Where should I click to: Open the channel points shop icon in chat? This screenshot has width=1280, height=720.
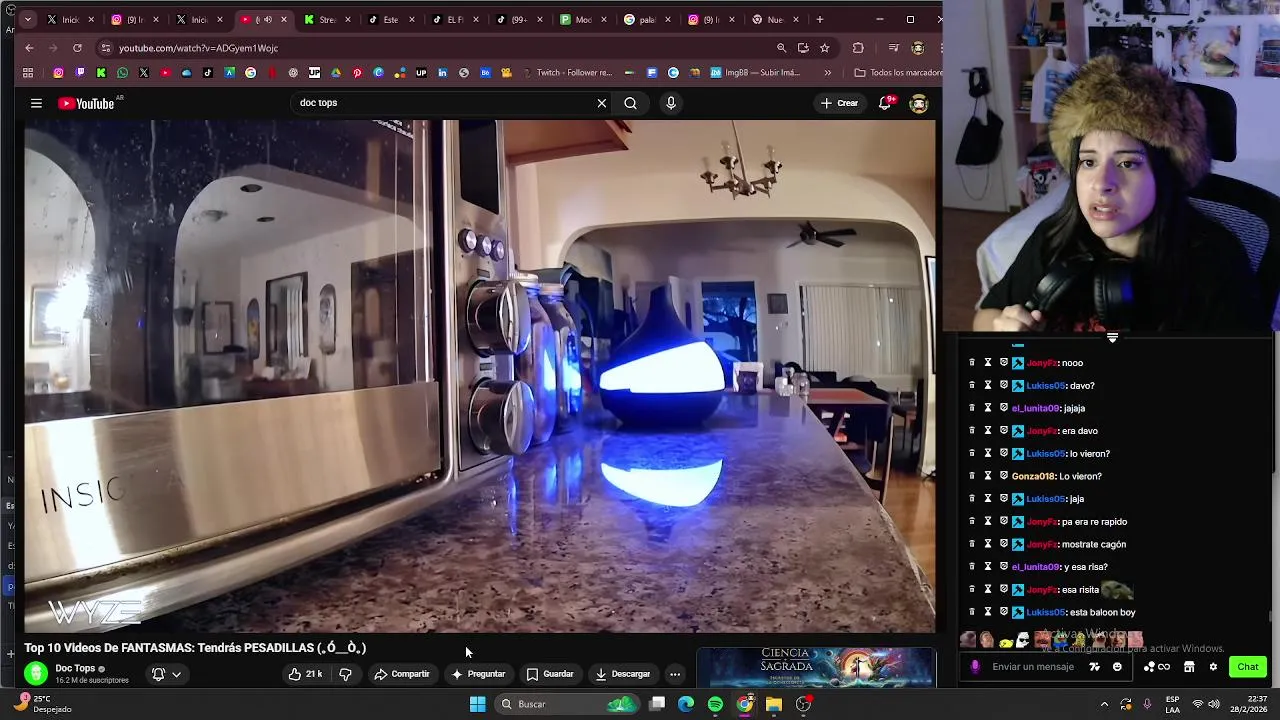1189,667
